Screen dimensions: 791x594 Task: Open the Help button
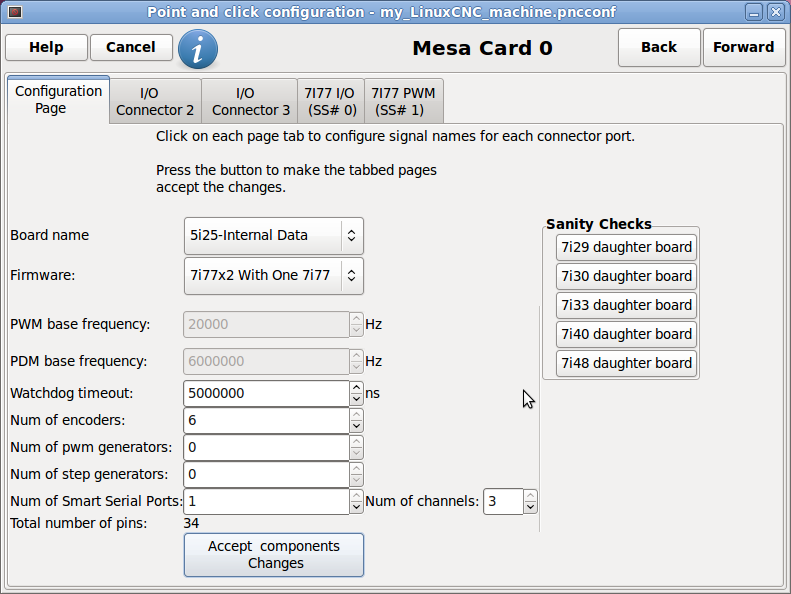46,47
